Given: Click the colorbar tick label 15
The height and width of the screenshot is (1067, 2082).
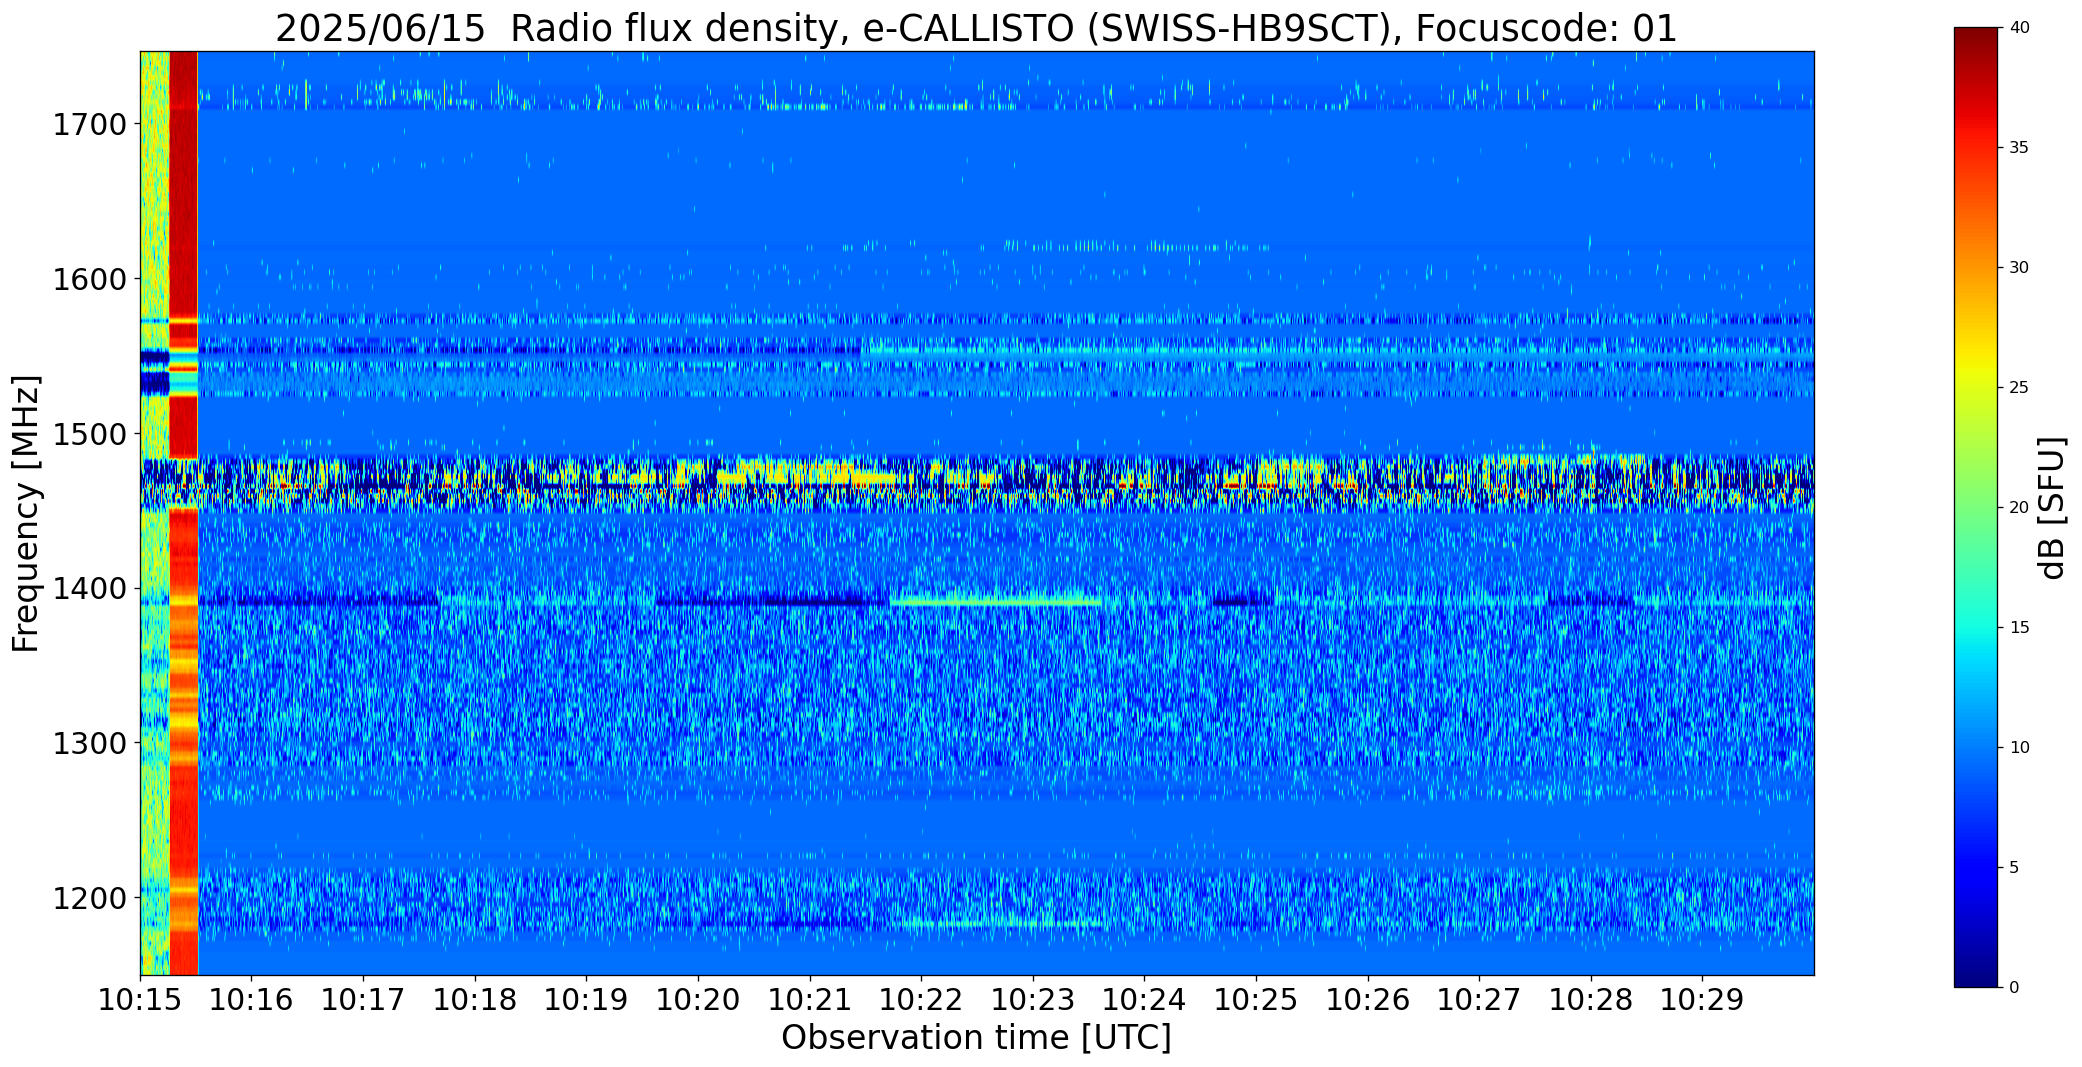Looking at the screenshot, I should coord(2019,628).
